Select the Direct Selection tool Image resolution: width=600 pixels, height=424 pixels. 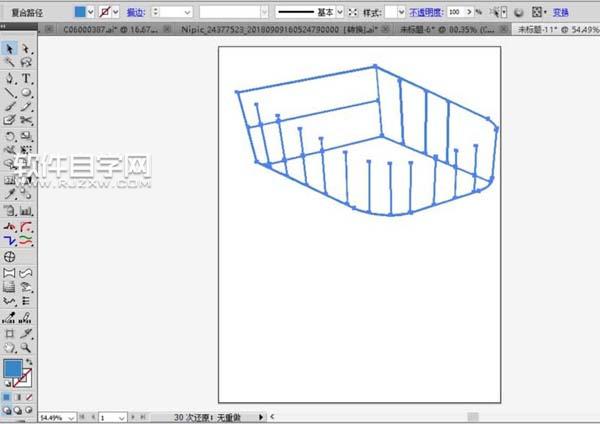point(26,48)
